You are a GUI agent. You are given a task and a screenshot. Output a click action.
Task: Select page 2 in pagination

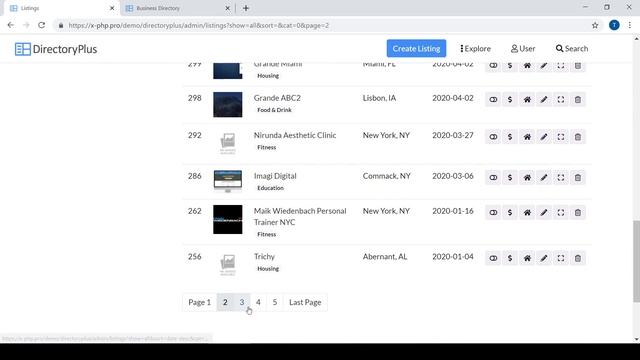(x=225, y=302)
